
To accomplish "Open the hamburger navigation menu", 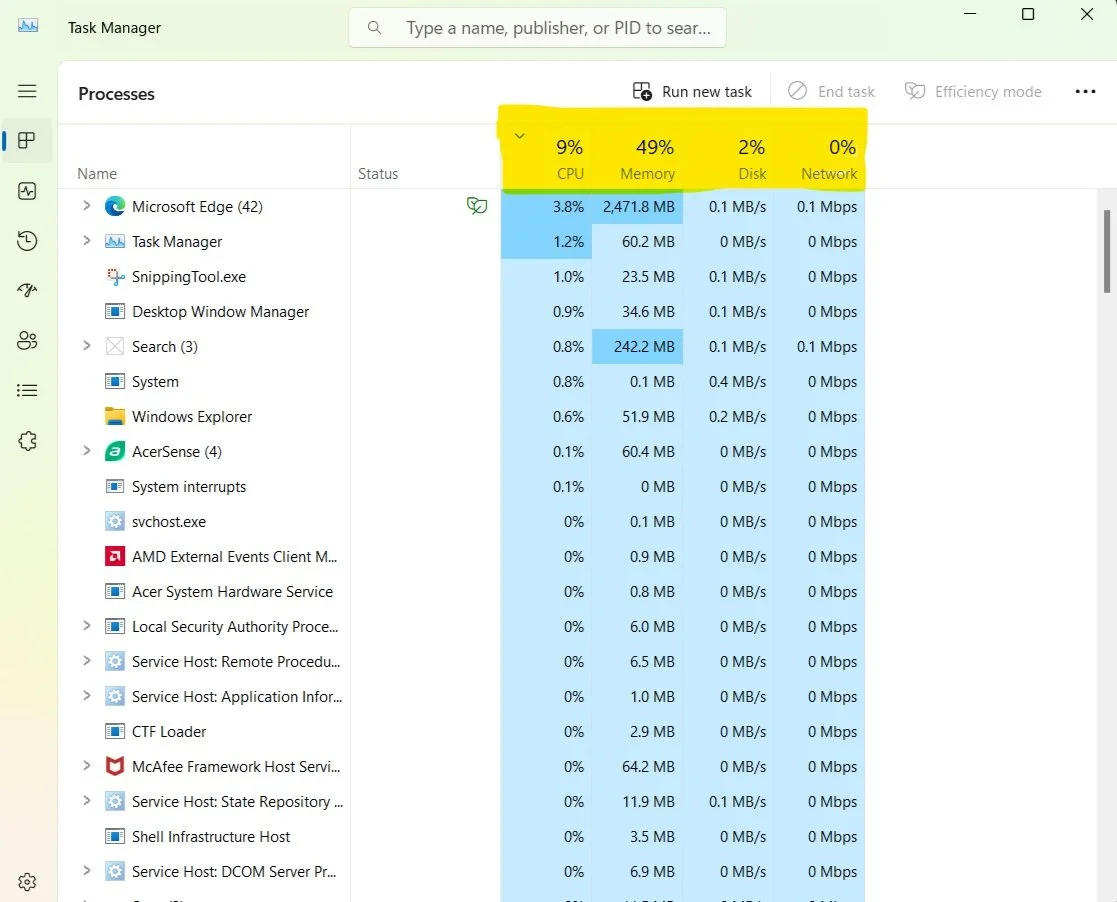I will click(x=27, y=91).
